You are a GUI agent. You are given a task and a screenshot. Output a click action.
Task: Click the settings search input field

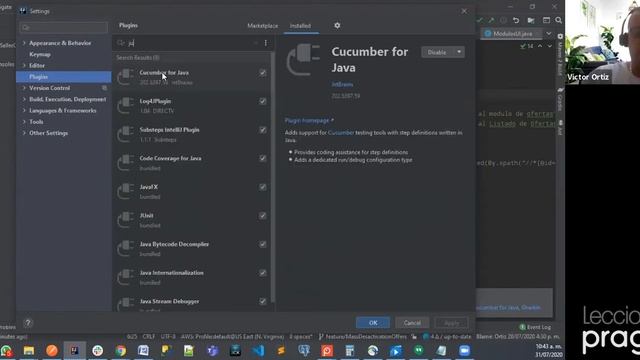tap(64, 27)
